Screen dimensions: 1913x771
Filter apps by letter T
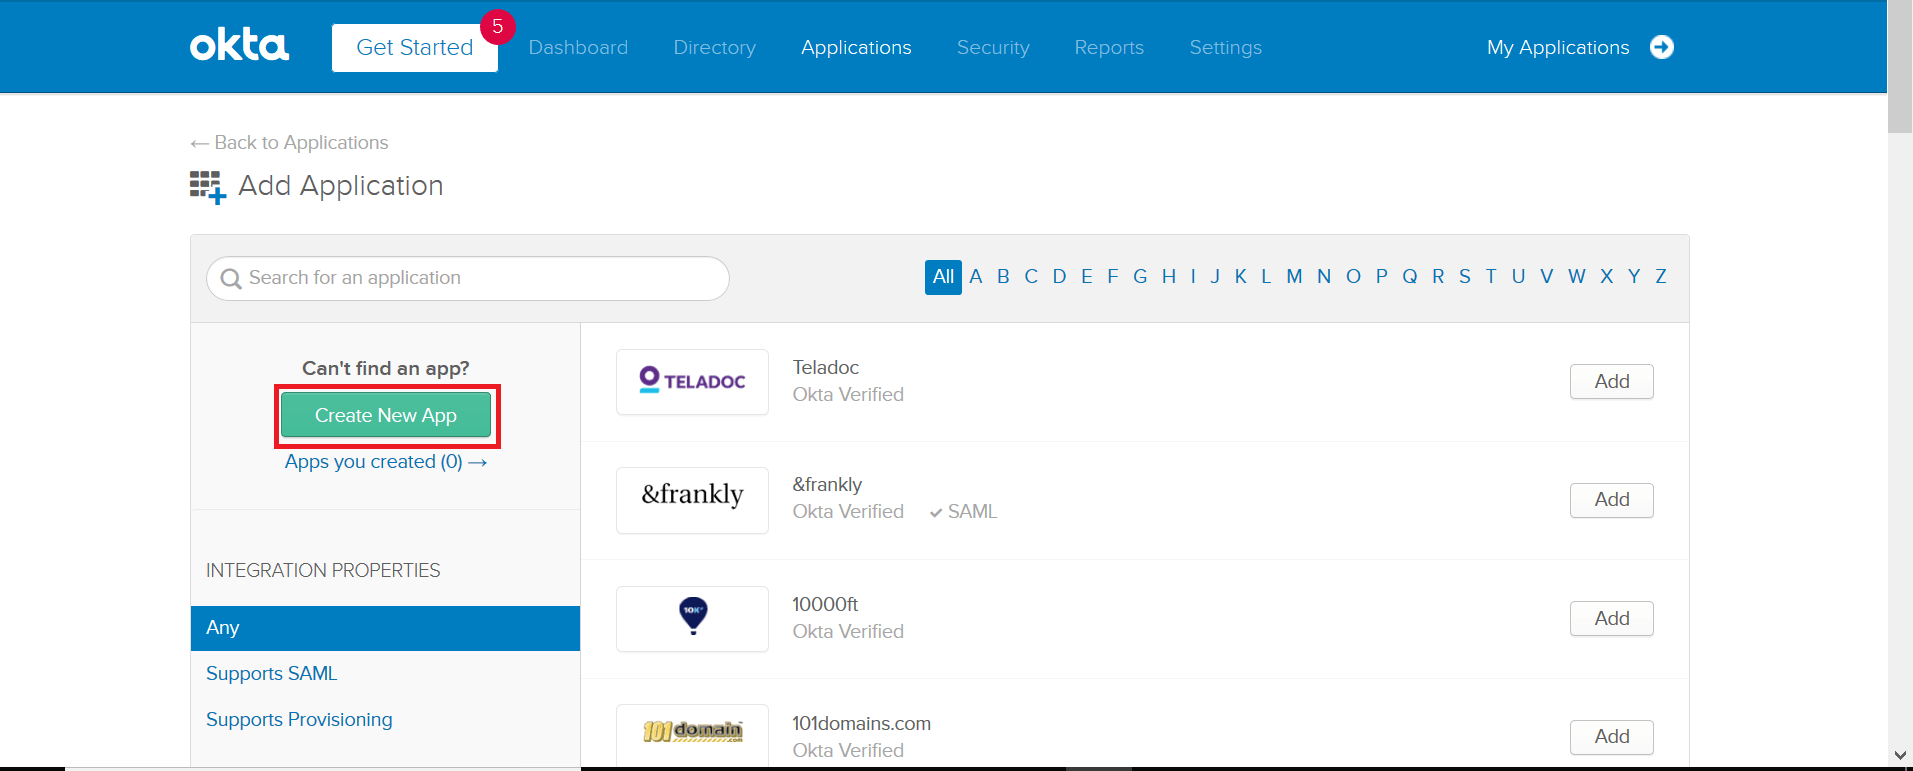coord(1491,277)
